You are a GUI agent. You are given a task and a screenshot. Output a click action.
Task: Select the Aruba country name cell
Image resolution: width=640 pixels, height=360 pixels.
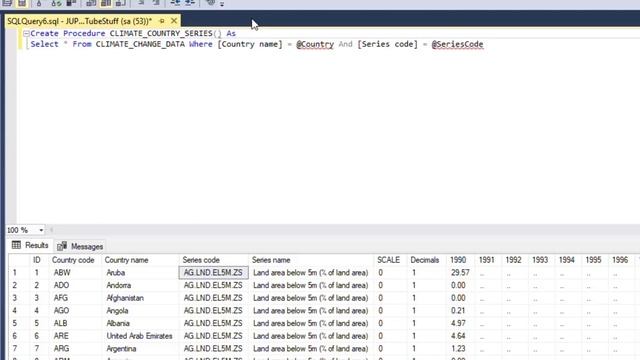pyautogui.click(x=140, y=273)
